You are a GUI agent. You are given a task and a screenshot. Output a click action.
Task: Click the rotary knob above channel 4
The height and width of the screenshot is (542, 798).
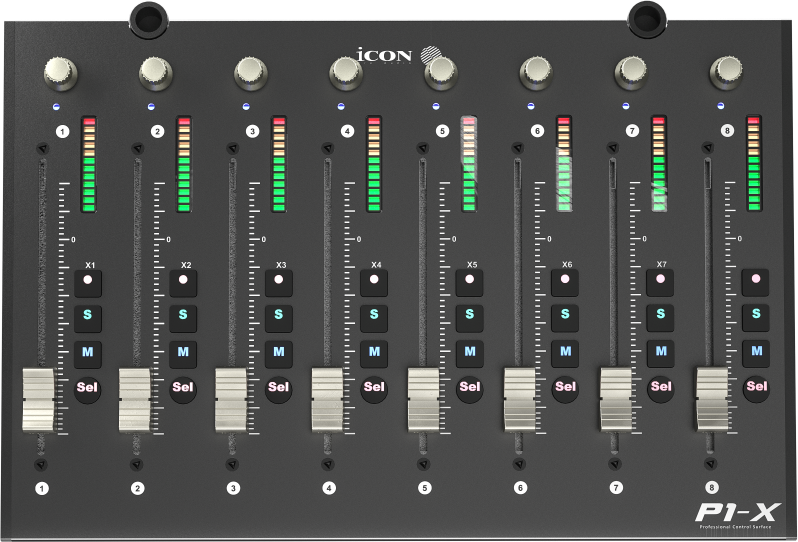point(344,70)
